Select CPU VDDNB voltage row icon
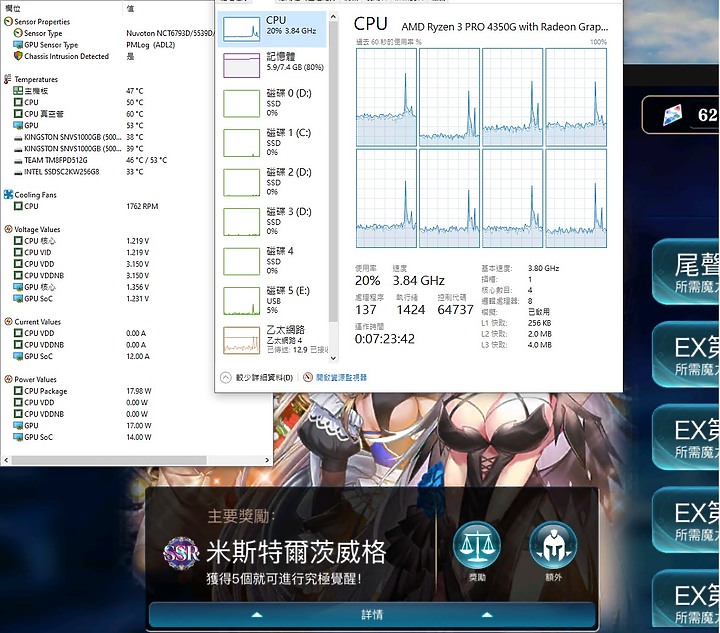 (x=18, y=275)
